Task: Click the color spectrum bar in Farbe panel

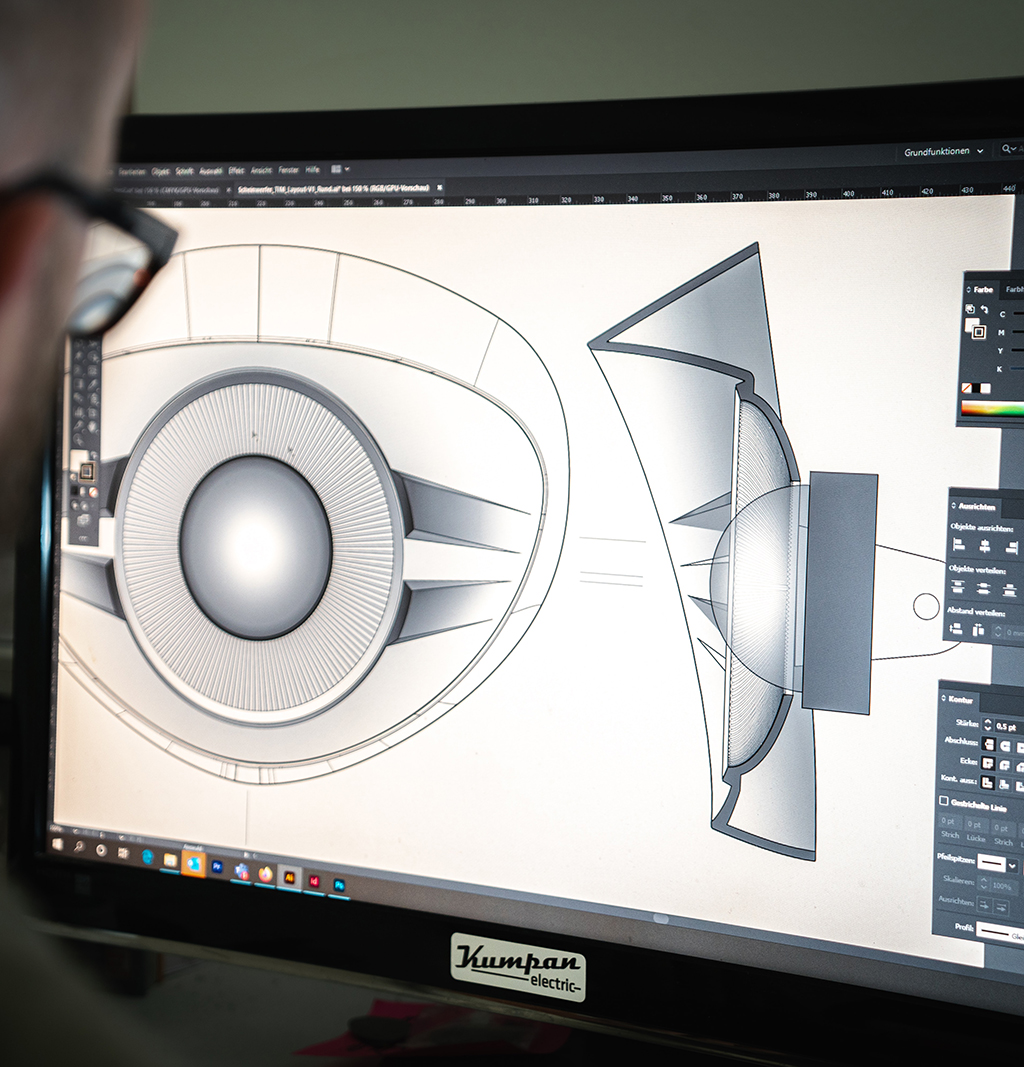Action: pos(992,408)
